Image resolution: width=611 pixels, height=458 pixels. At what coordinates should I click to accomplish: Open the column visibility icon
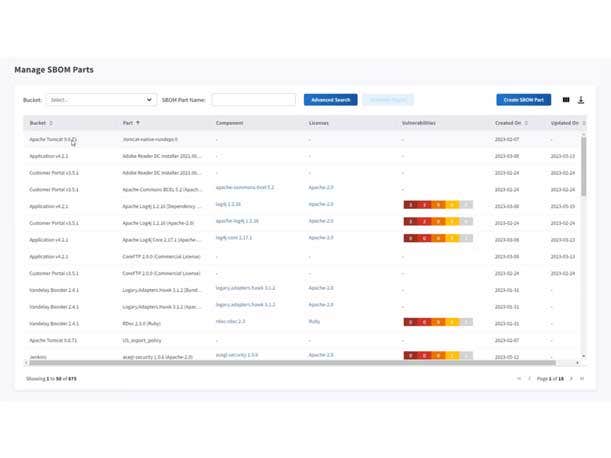click(566, 100)
